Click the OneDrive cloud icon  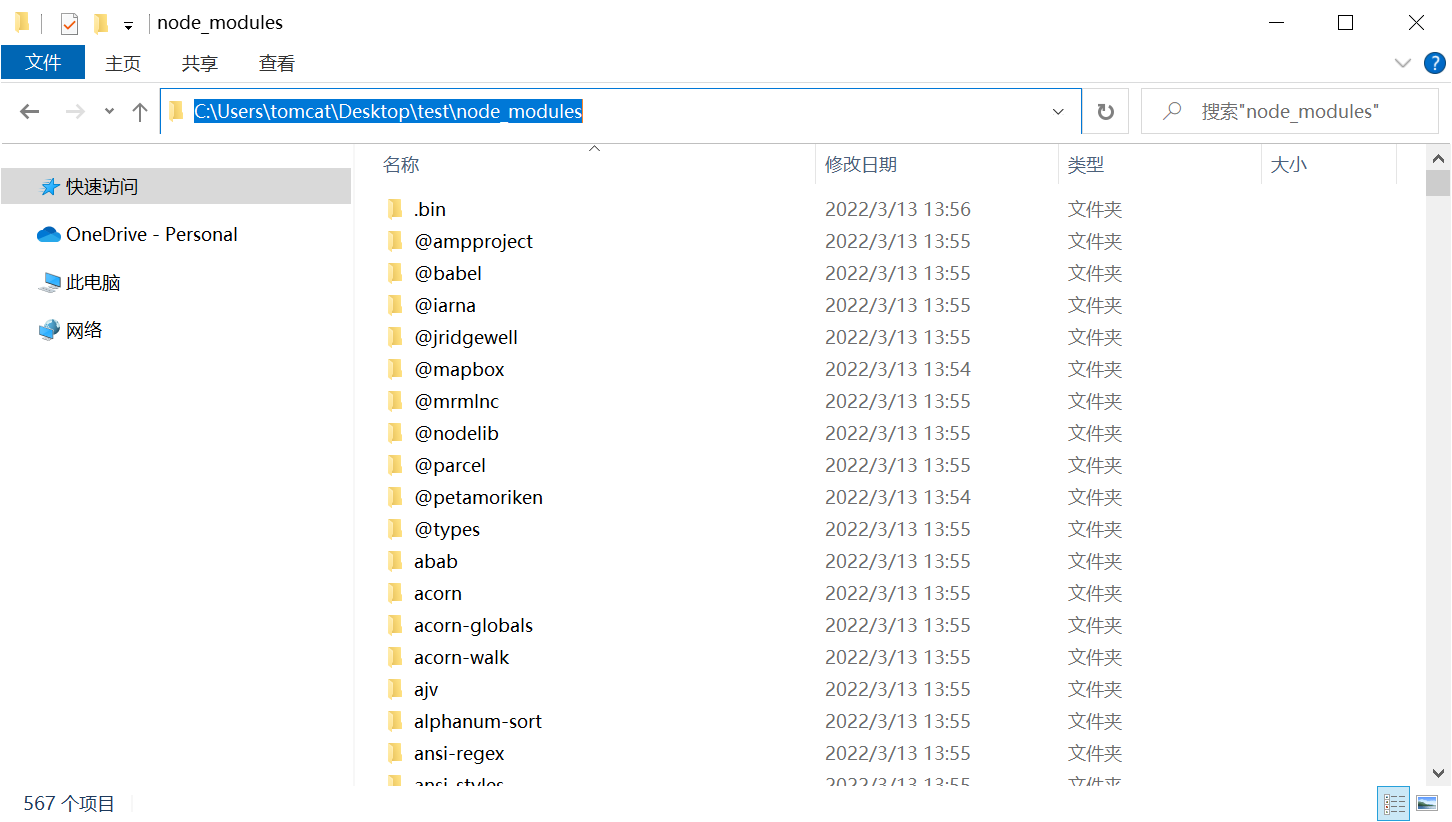49,234
